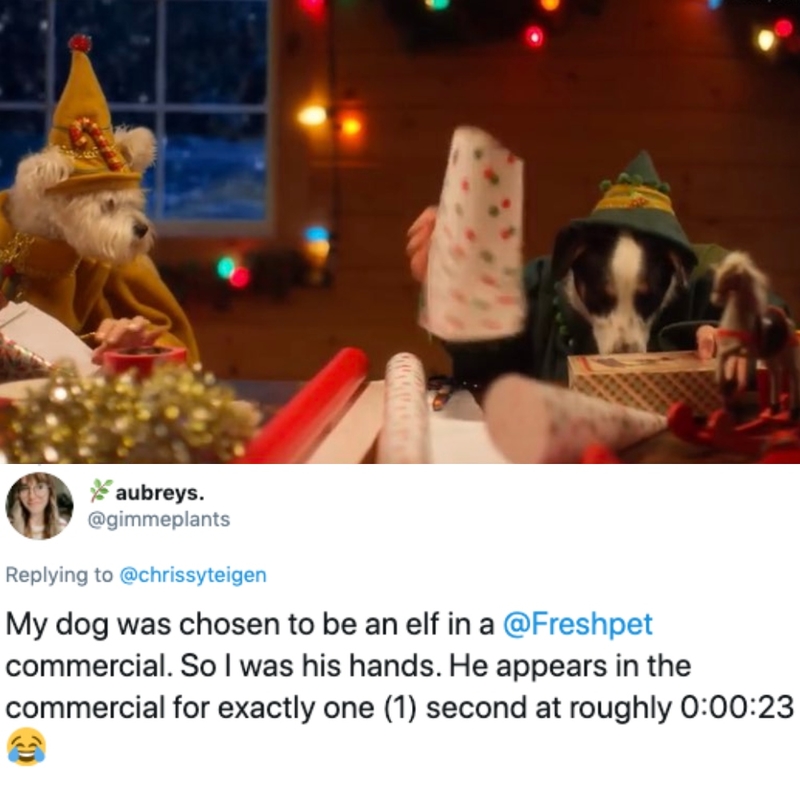This screenshot has height=800, width=800.
Task: Click the herb emoji beside aubreys' name
Action: (x=100, y=490)
